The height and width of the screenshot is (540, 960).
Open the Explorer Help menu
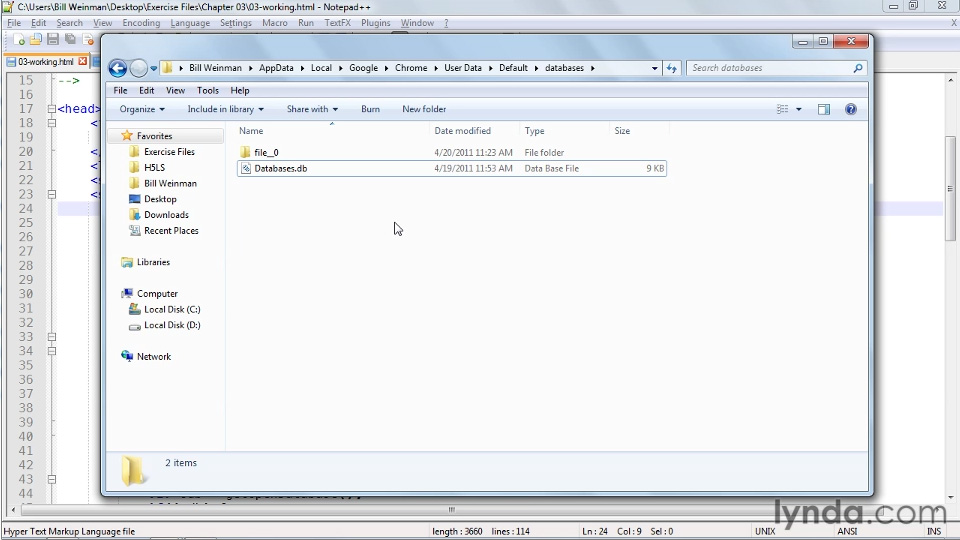coord(239,90)
